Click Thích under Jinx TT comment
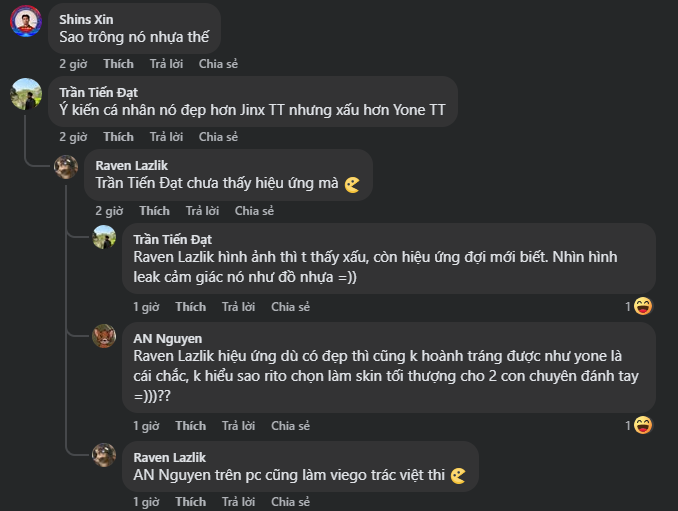 [x=118, y=137]
